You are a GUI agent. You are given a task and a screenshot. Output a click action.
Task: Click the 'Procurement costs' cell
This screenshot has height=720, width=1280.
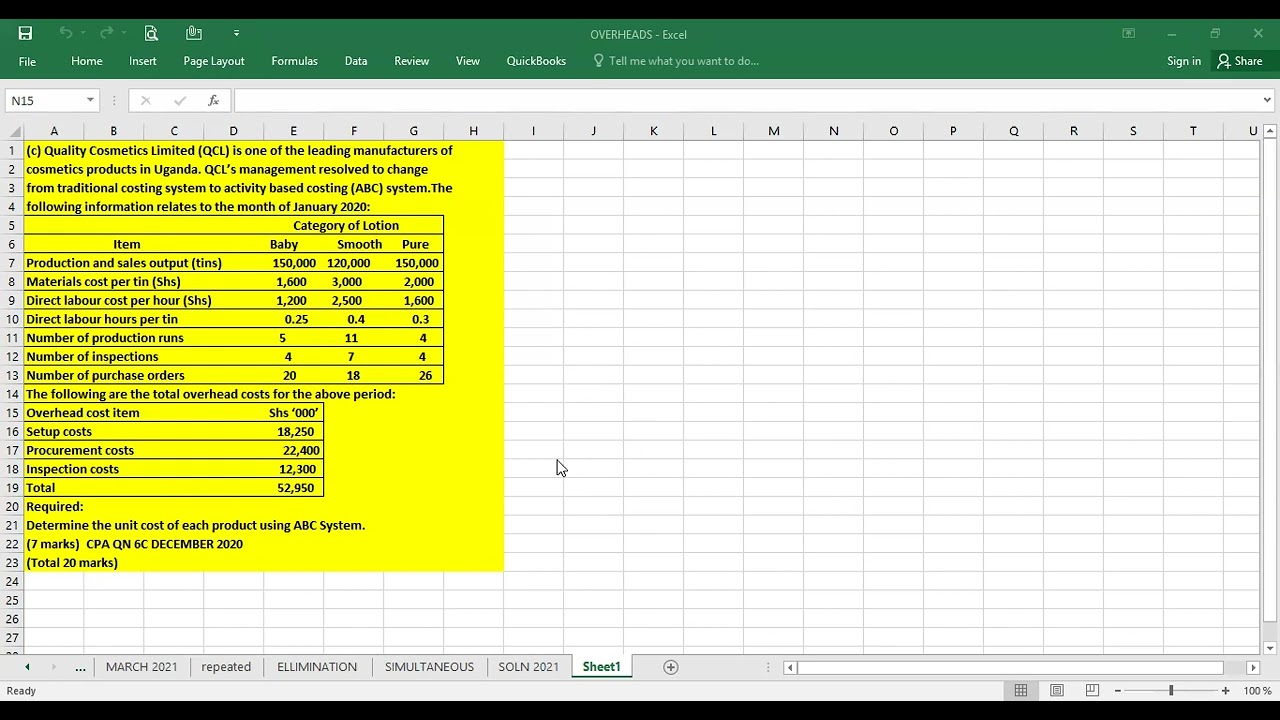pyautogui.click(x=80, y=450)
